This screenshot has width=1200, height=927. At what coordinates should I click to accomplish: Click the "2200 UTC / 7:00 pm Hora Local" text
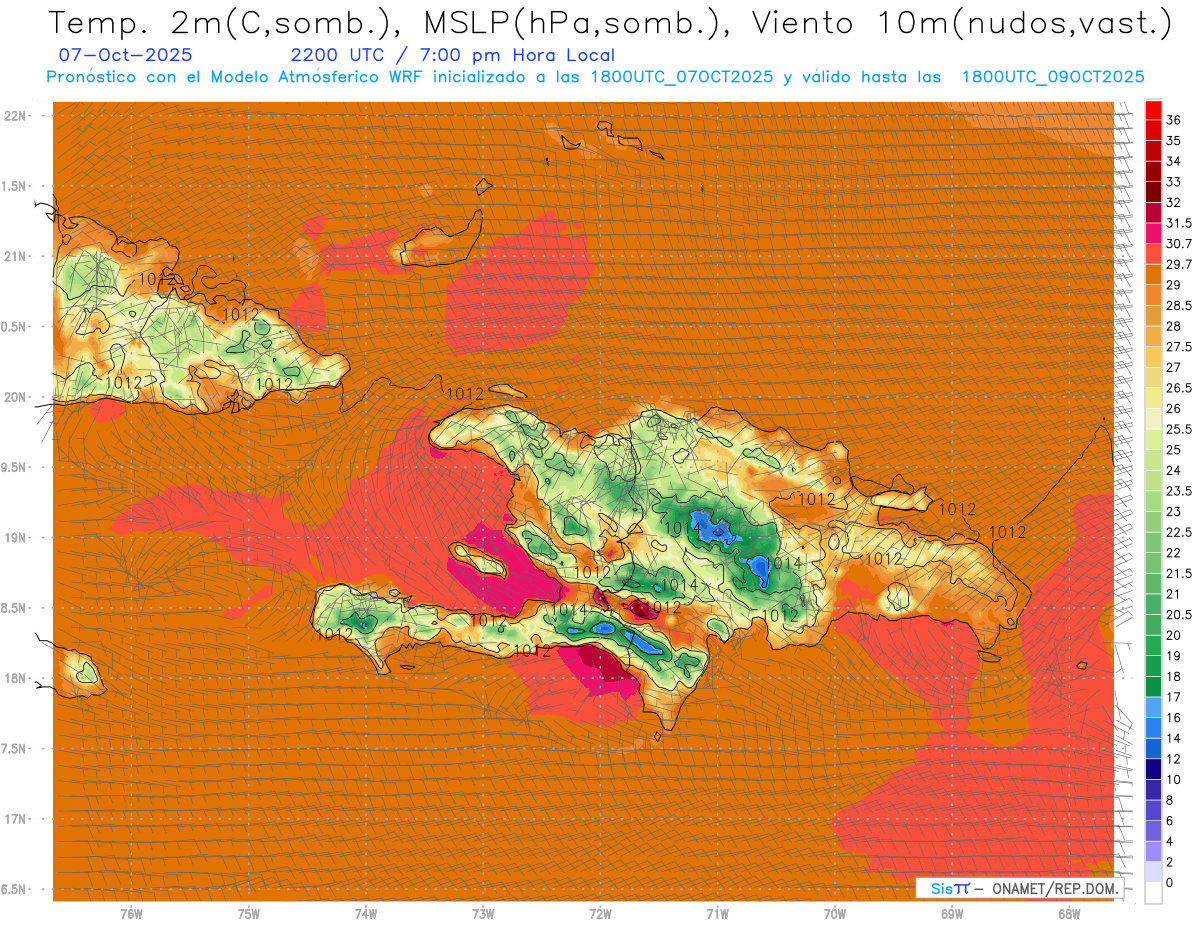coord(452,56)
